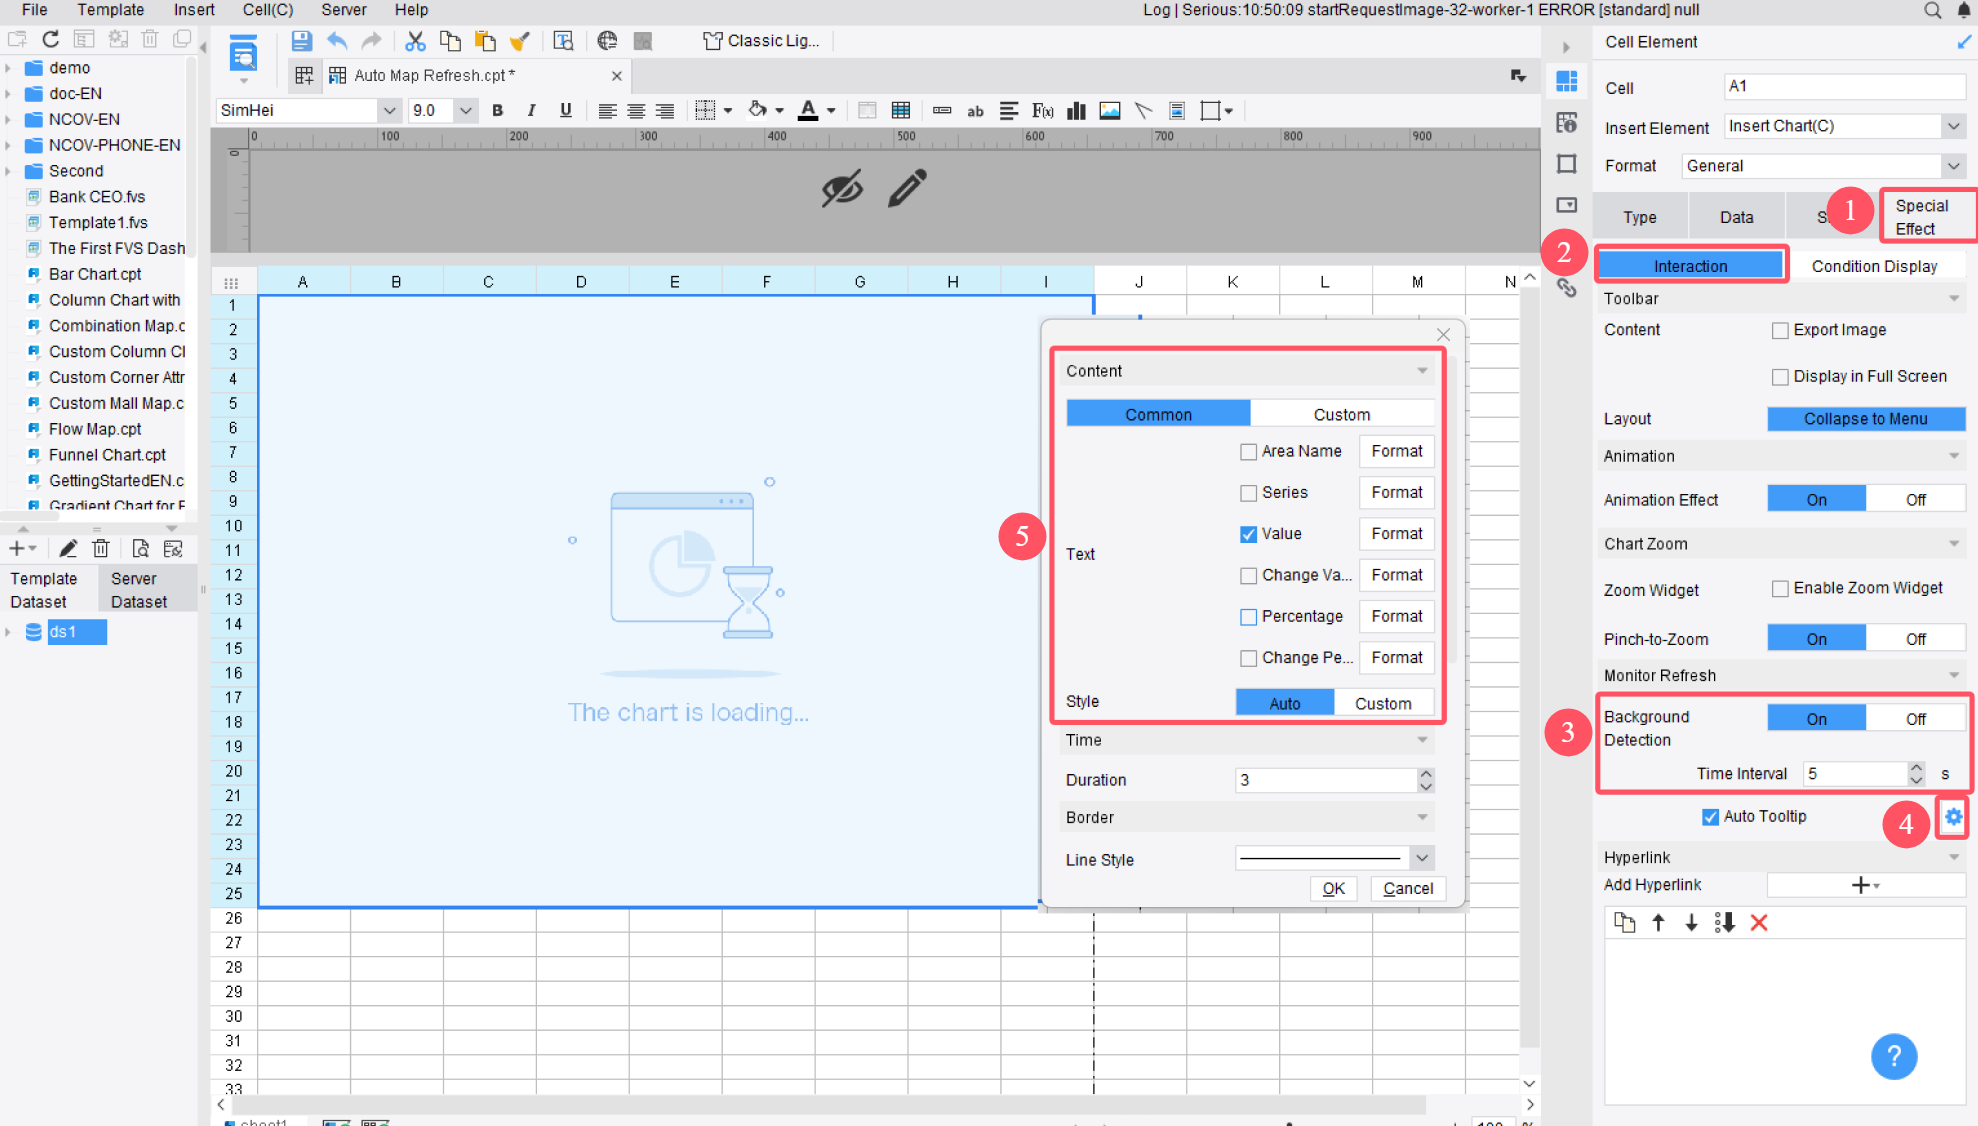Check the Series checkbox

1248,493
